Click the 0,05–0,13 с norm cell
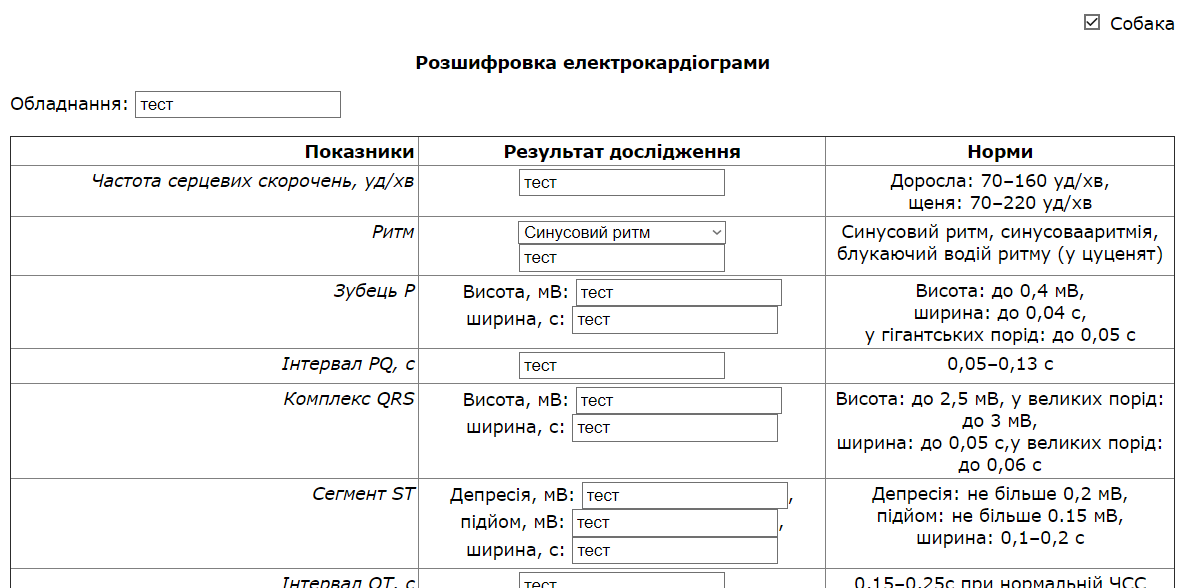This screenshot has width=1182, height=588. click(999, 364)
